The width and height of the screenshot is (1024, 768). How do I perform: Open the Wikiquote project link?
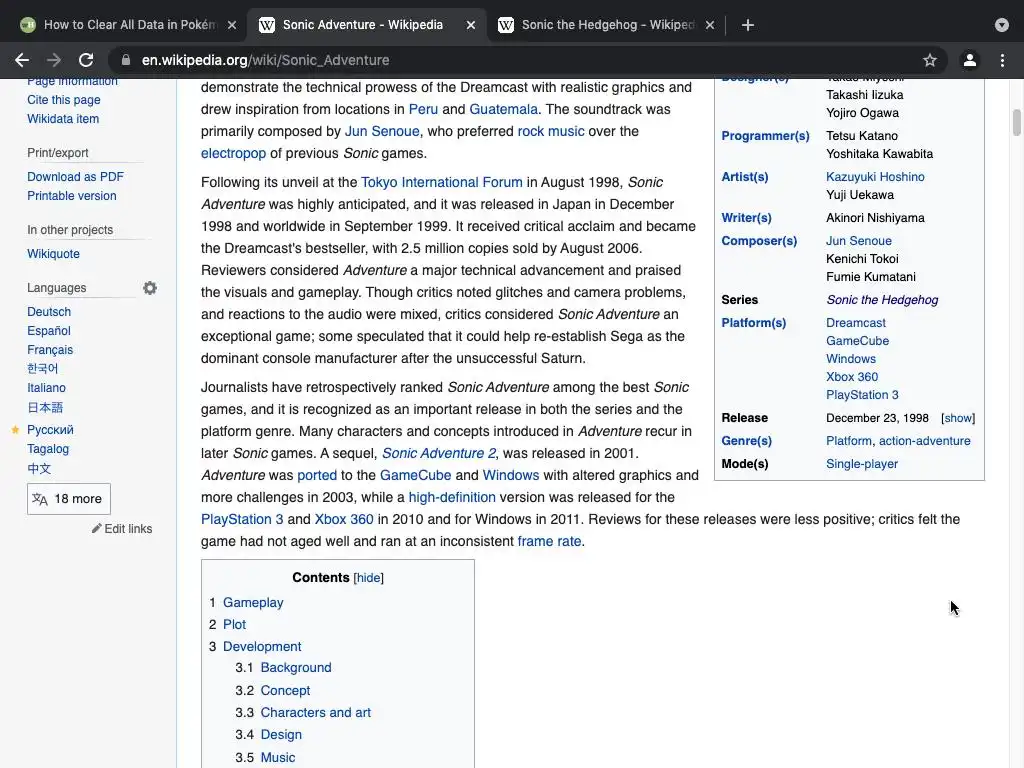54,254
